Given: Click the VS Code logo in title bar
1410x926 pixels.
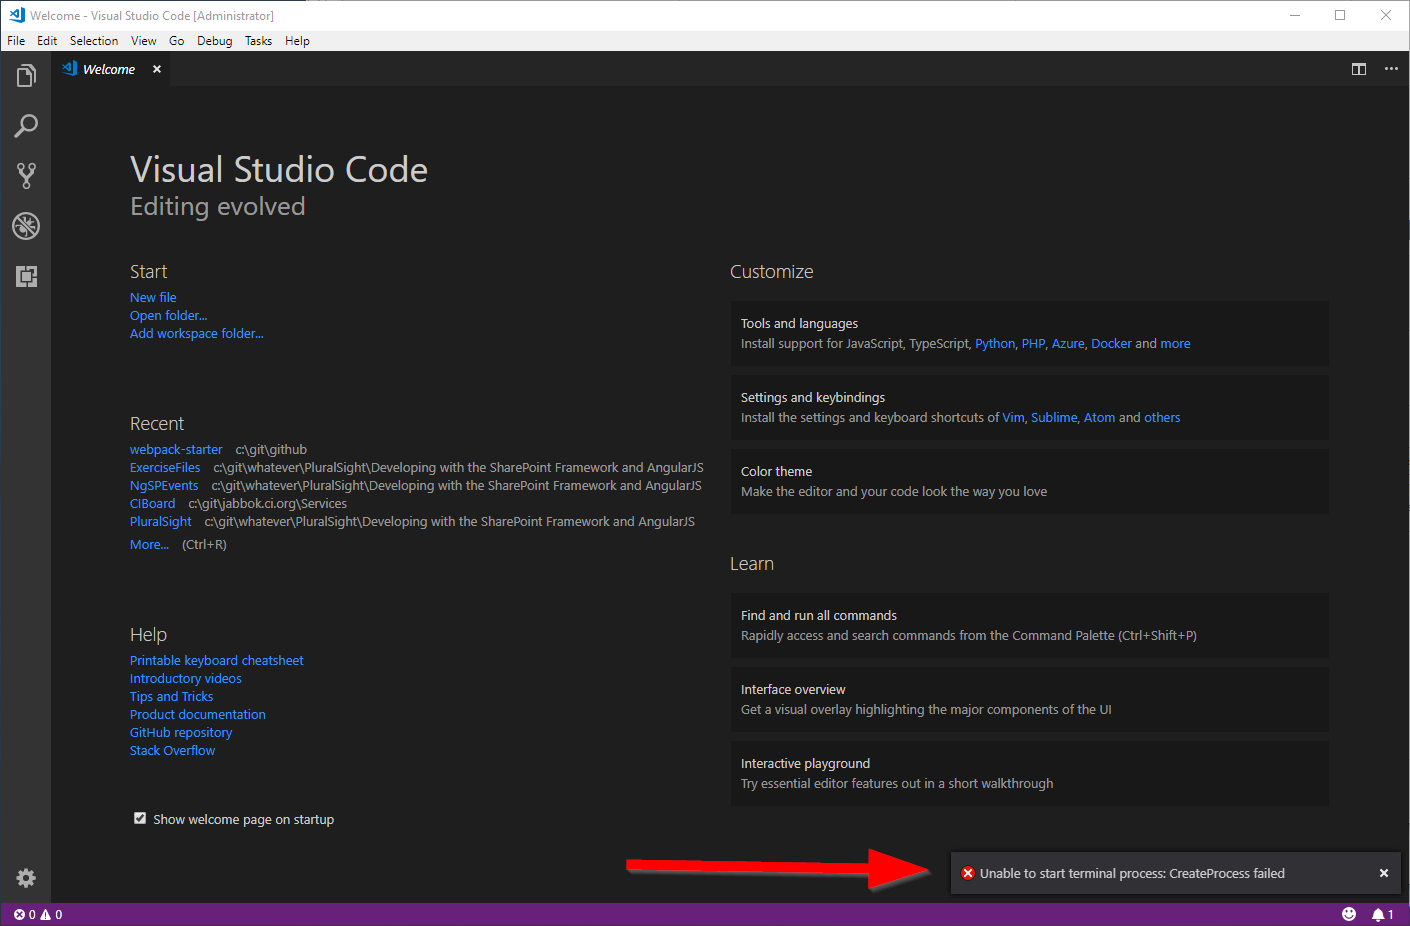Looking at the screenshot, I should (16, 15).
